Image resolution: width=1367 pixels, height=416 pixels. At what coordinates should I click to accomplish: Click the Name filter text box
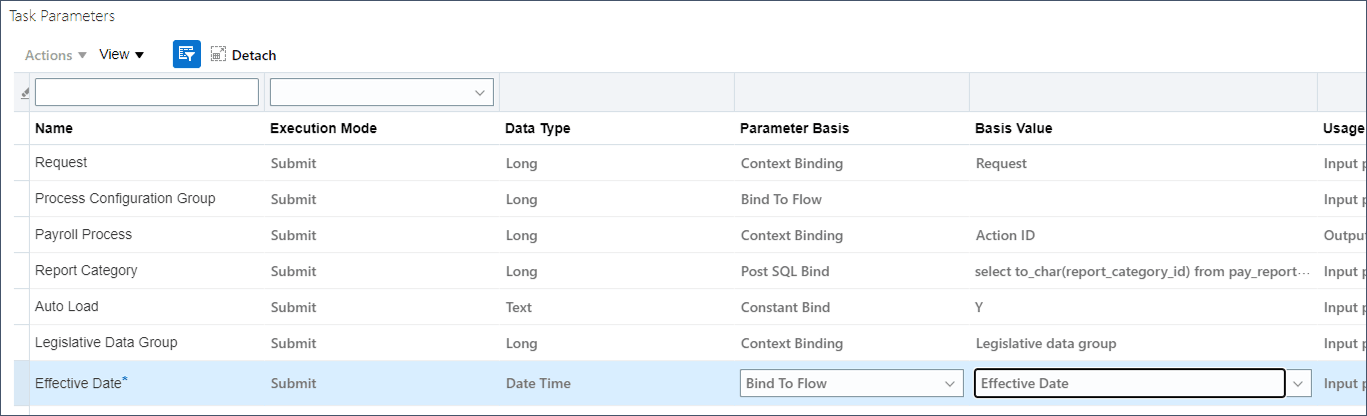[146, 92]
